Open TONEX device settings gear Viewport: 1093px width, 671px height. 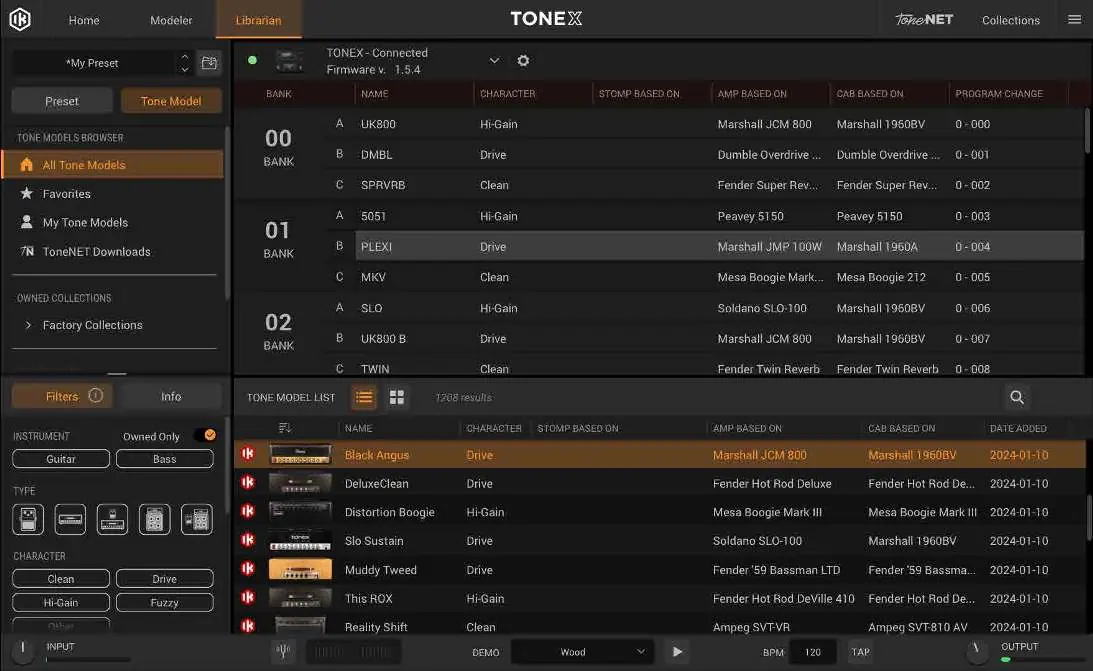[523, 61]
